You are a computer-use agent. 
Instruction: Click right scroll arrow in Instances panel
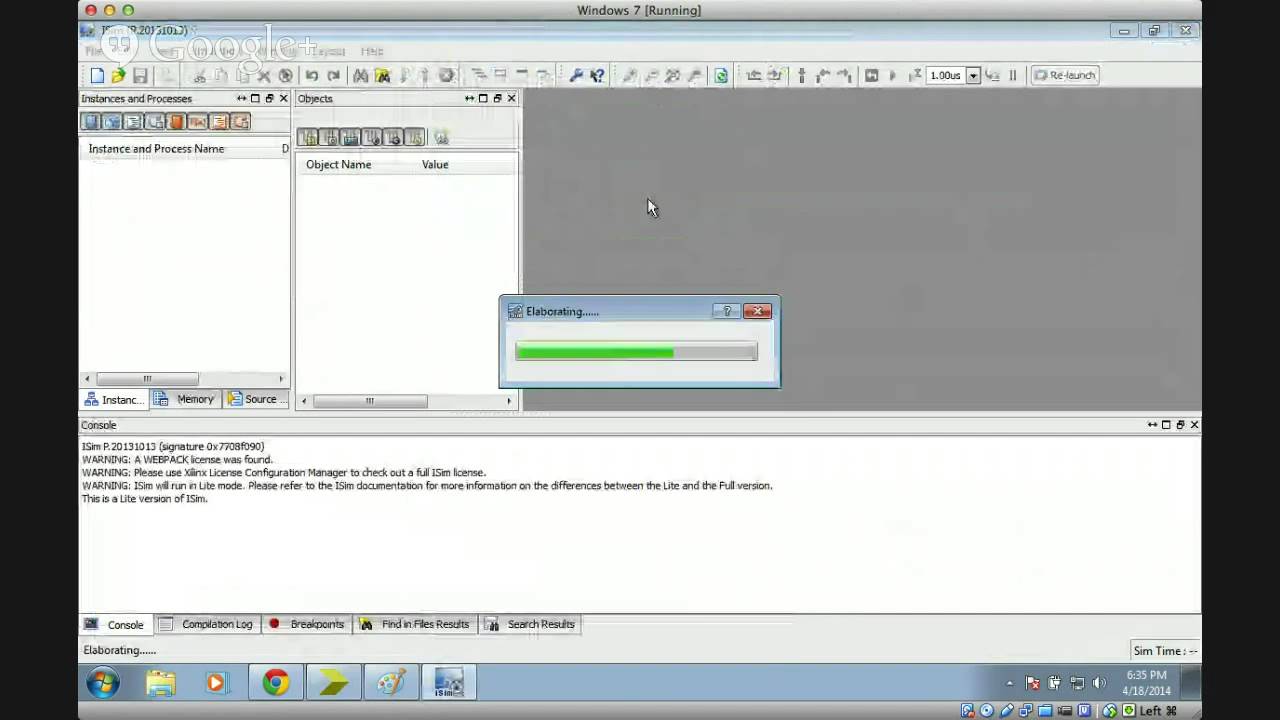coord(281,379)
